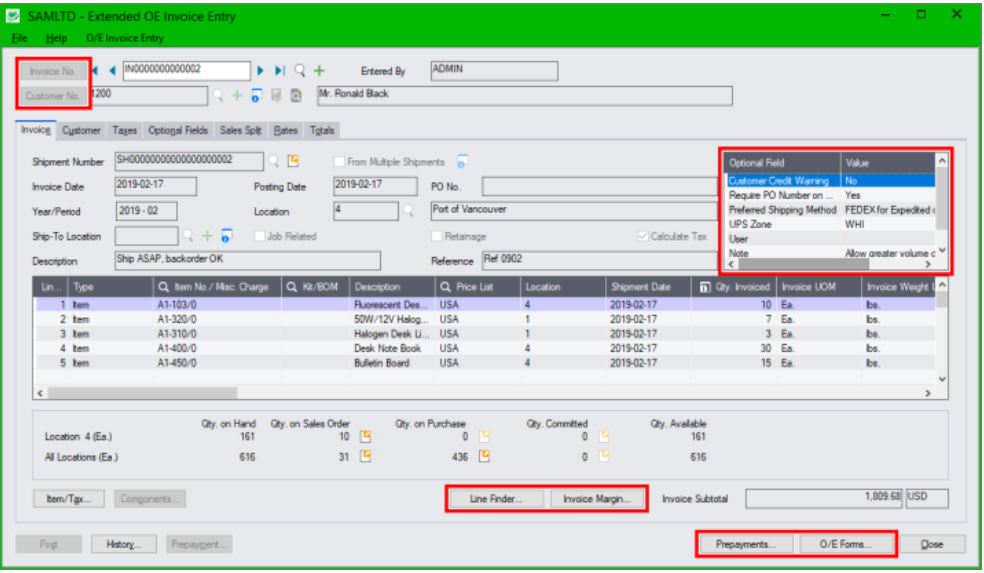Image resolution: width=984 pixels, height=573 pixels.
Task: Open customer information blue icon
Action: coord(256,95)
